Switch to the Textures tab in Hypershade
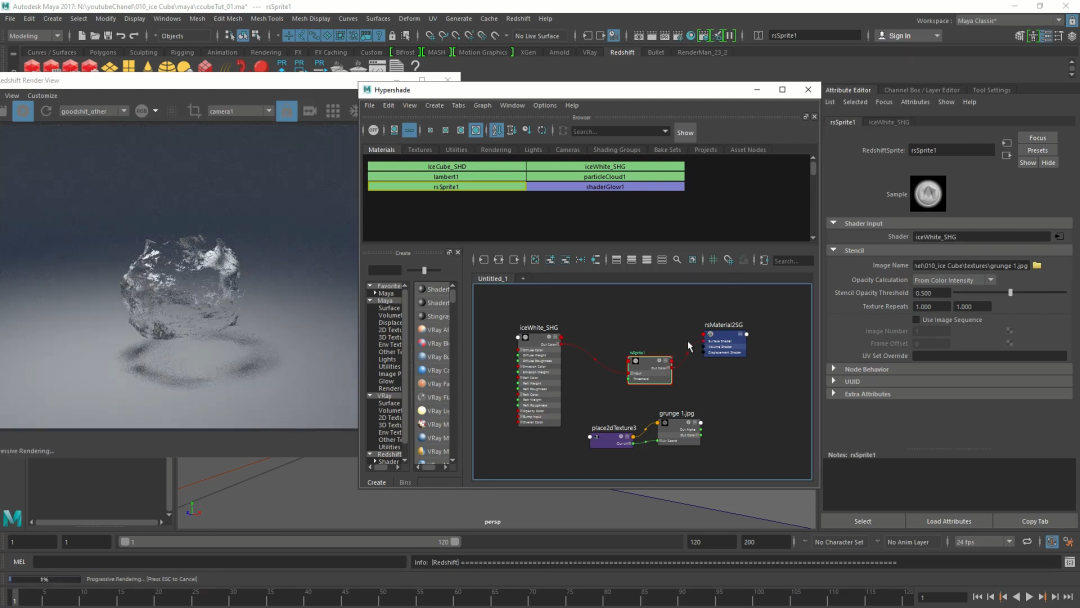 [419, 149]
